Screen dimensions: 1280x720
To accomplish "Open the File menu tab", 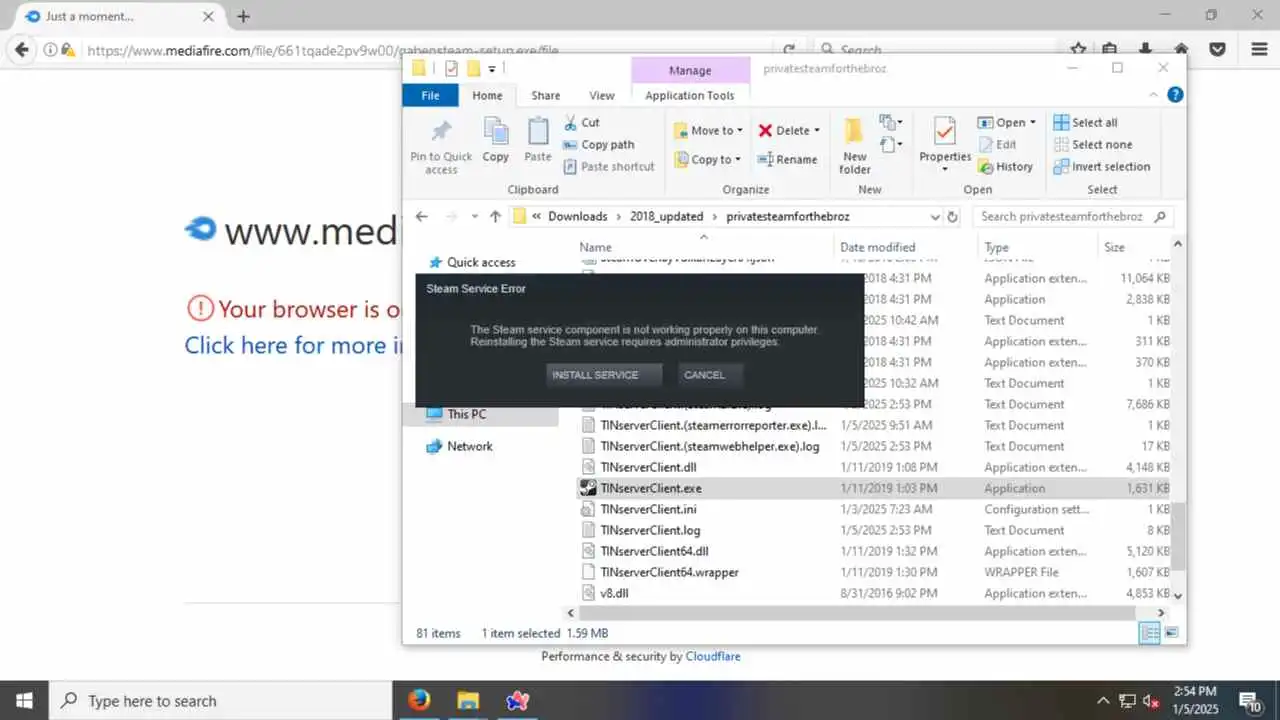I will coord(430,95).
